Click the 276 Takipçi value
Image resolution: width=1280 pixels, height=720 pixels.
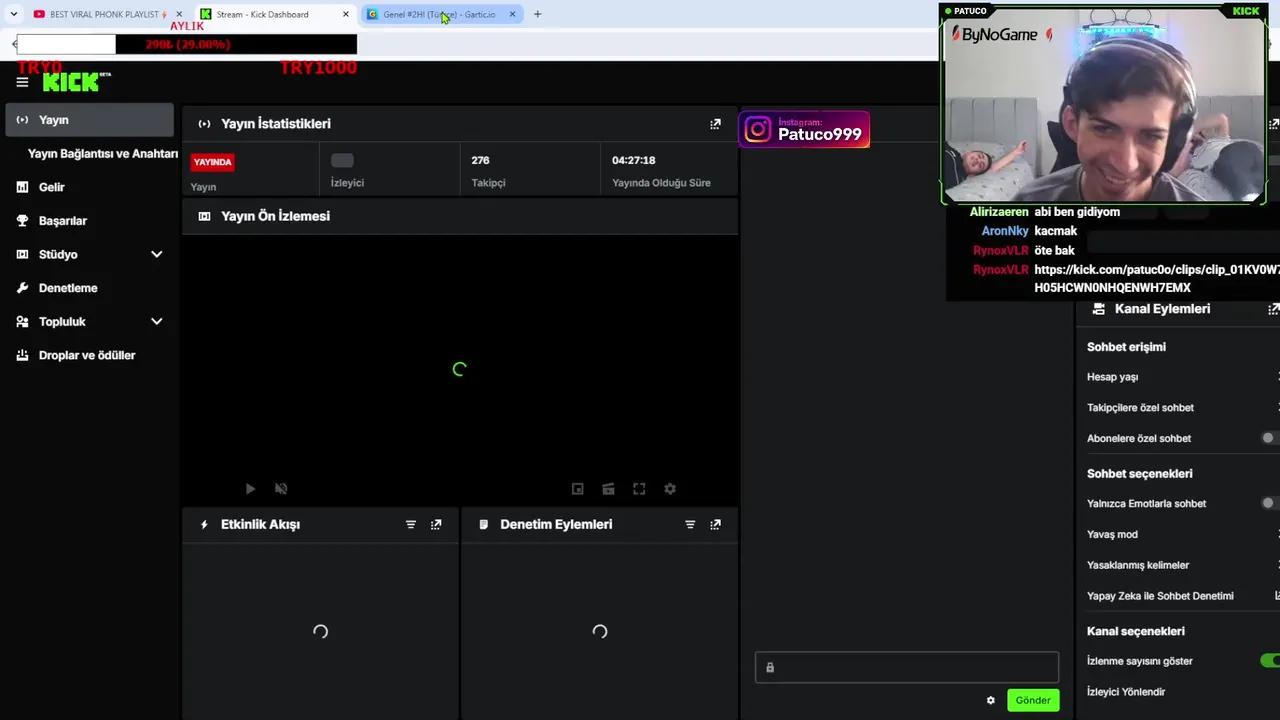(x=480, y=160)
